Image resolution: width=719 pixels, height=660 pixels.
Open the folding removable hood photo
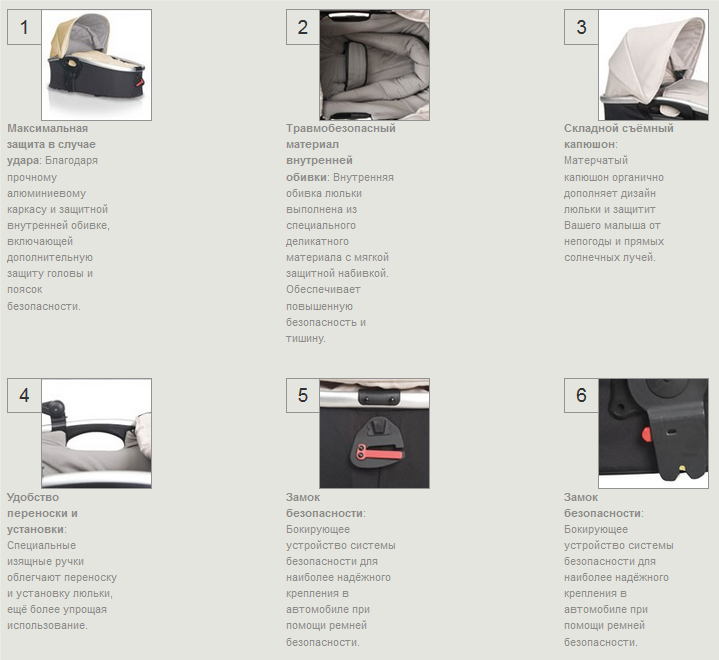click(653, 65)
